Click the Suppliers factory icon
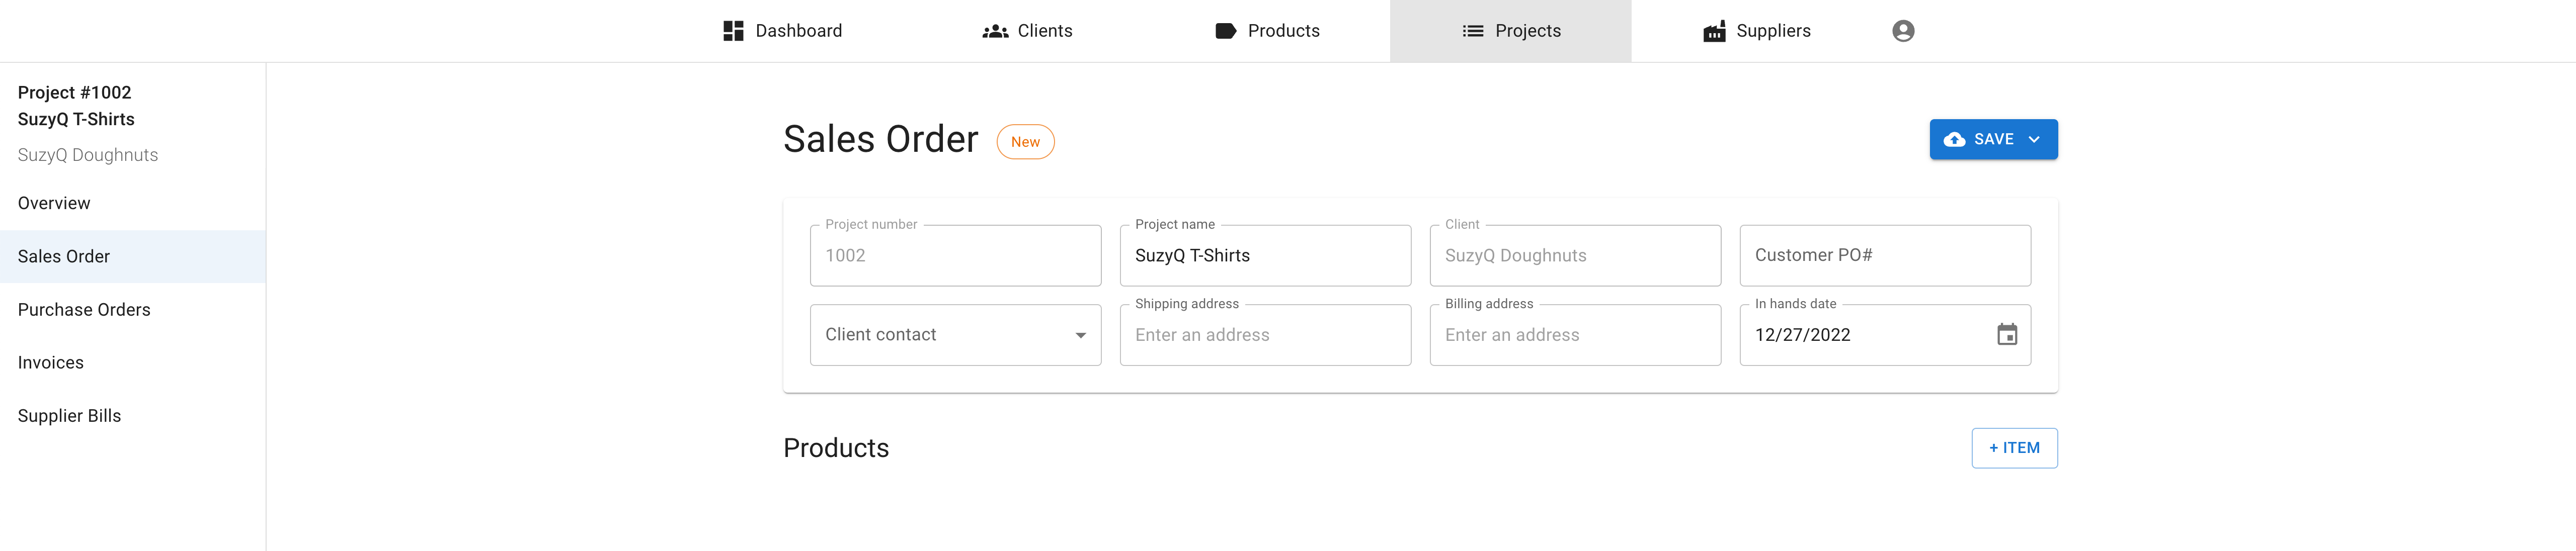 pos(1714,31)
